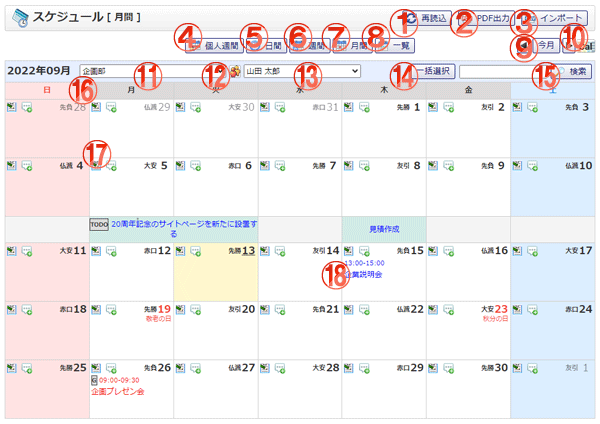Click add-schedule icon for September 13
The image size is (600, 424).
click(180, 251)
